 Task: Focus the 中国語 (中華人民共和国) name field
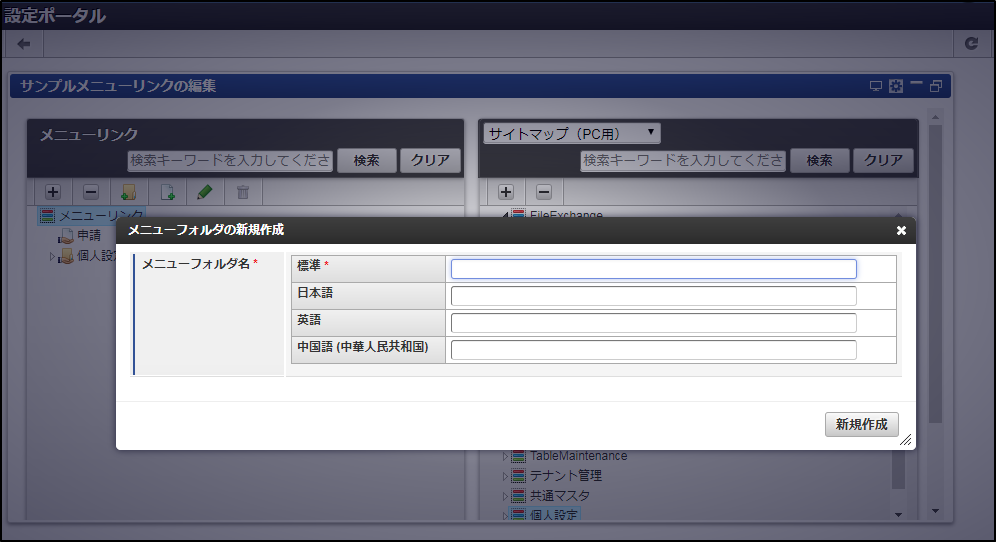tap(654, 350)
